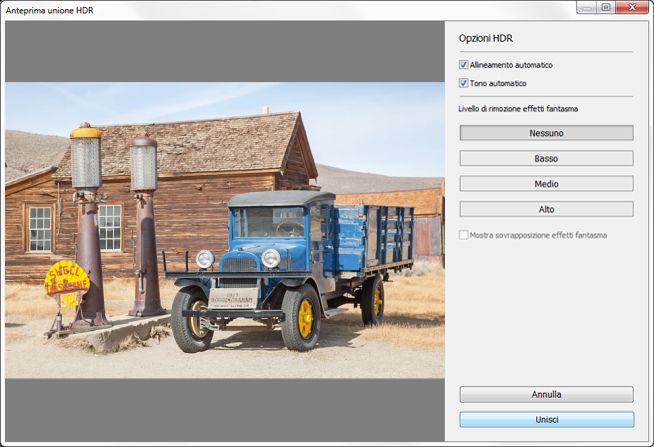Uncheck the Tono automatico checkbox
Viewport: 654px width, 447px height.
463,83
